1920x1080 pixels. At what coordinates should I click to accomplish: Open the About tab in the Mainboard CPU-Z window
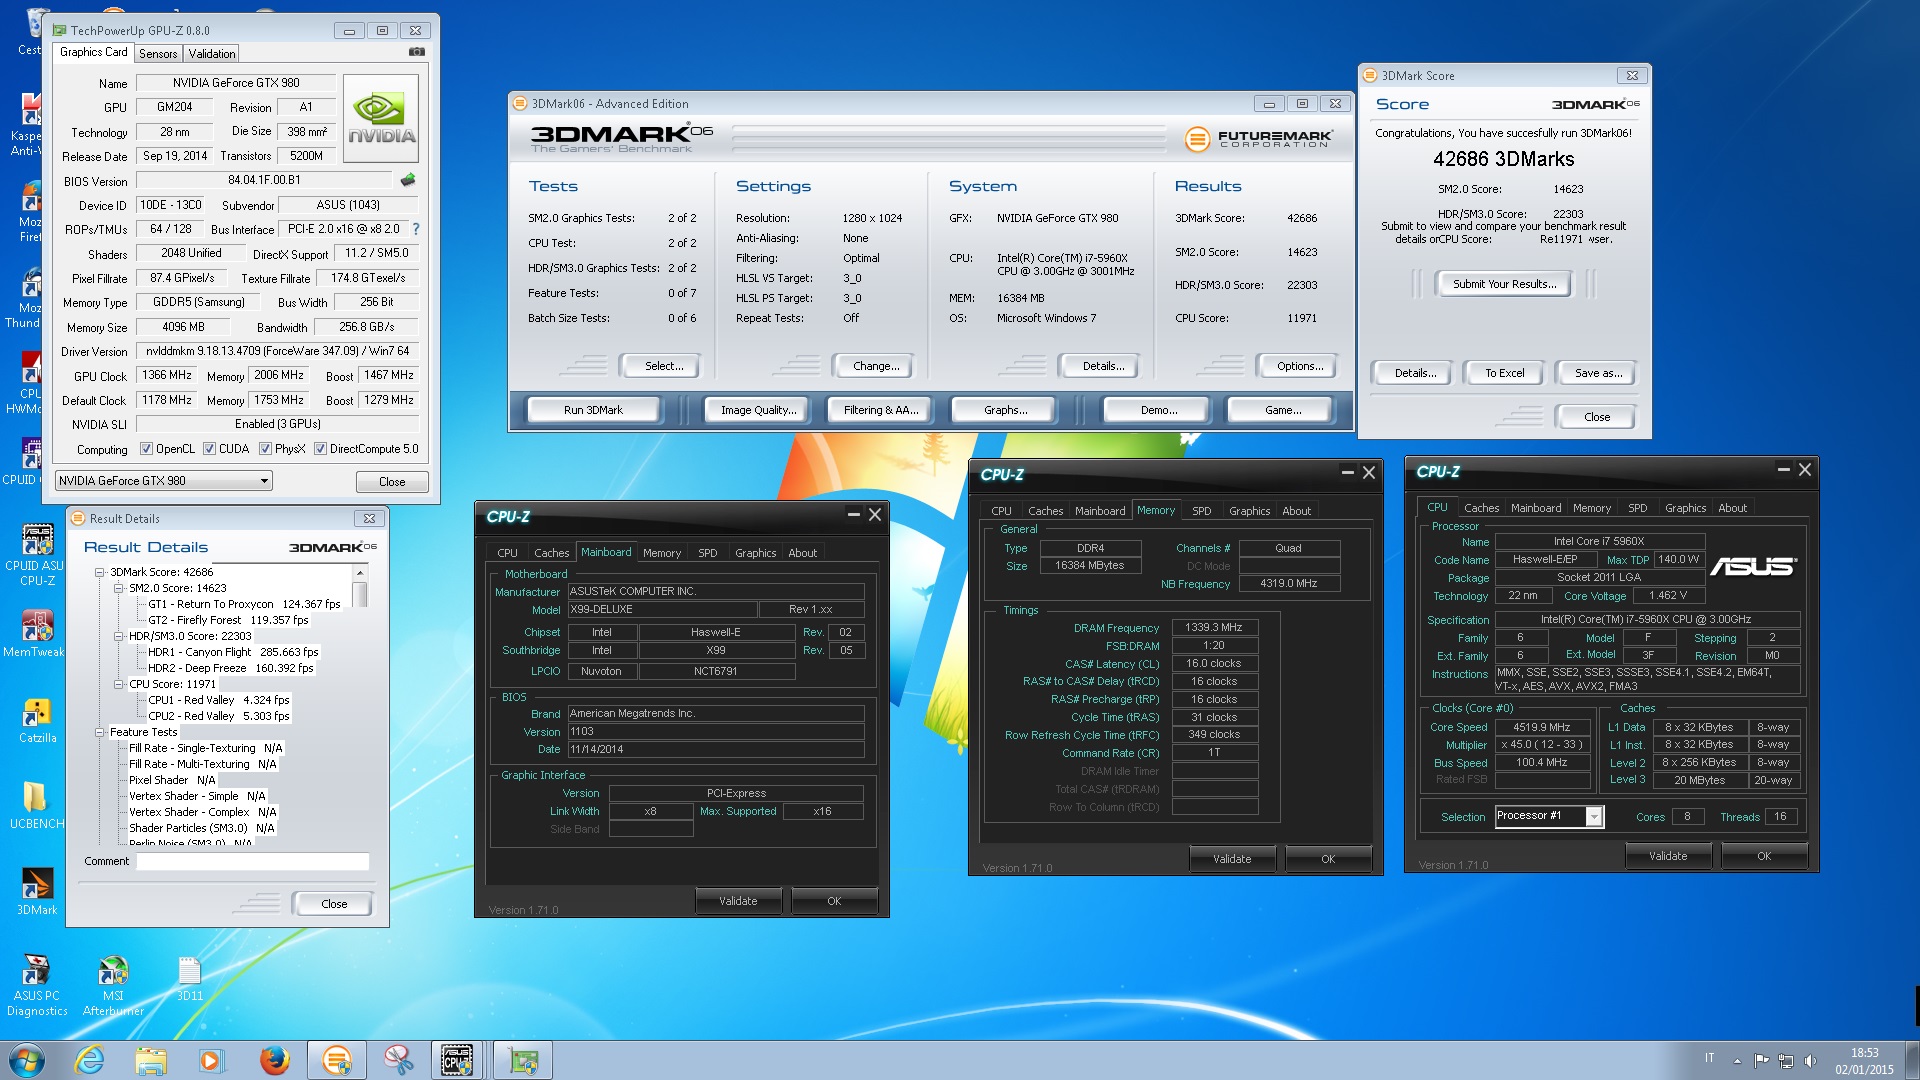[x=802, y=553]
